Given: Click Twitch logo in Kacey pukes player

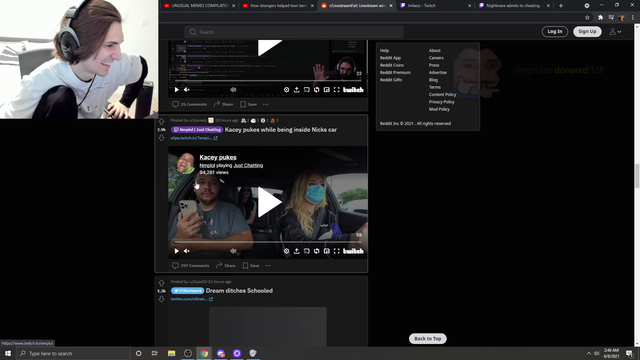Looking at the screenshot, I should point(353,251).
